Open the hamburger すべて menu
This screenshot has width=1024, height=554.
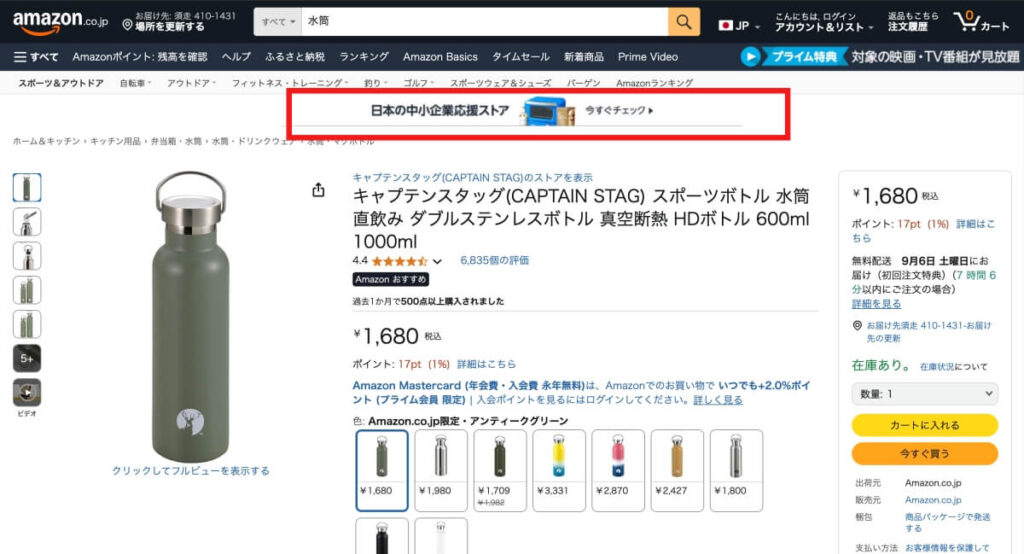[x=36, y=57]
